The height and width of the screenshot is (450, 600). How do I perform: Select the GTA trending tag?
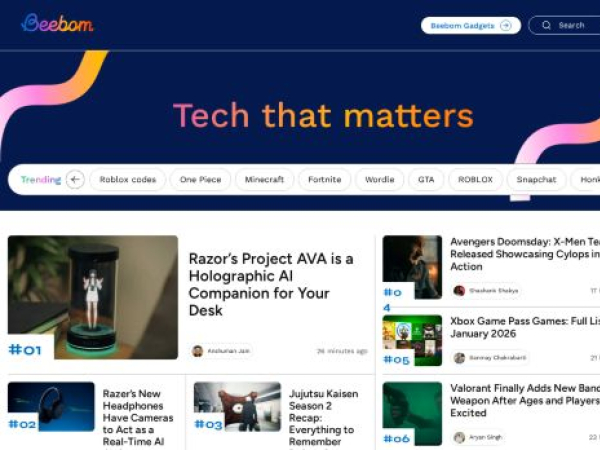click(426, 179)
